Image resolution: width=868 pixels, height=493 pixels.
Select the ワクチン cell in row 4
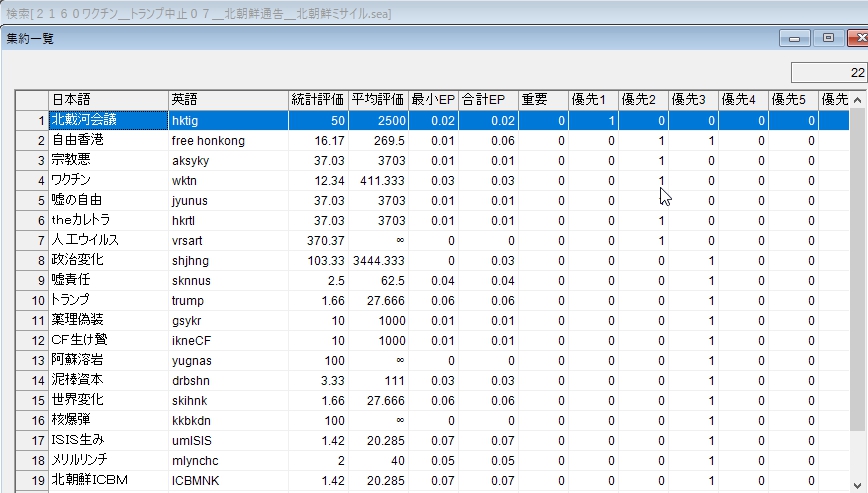click(108, 181)
